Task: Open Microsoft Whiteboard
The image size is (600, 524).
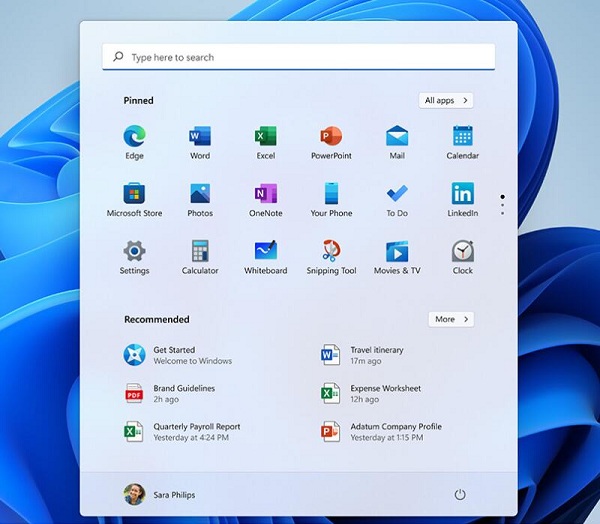Action: click(266, 257)
